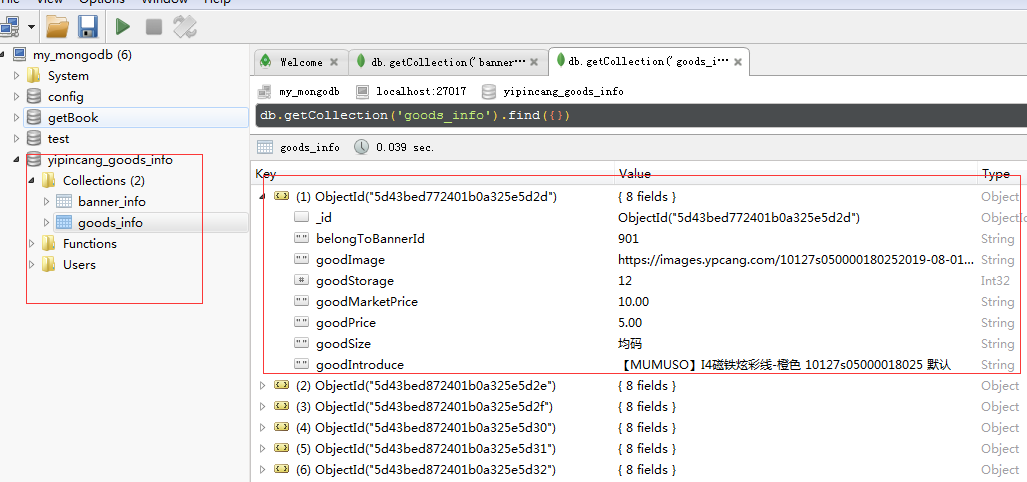Click the clock icon beside 0.039 sec.
The width and height of the screenshot is (1027, 482).
click(x=361, y=147)
